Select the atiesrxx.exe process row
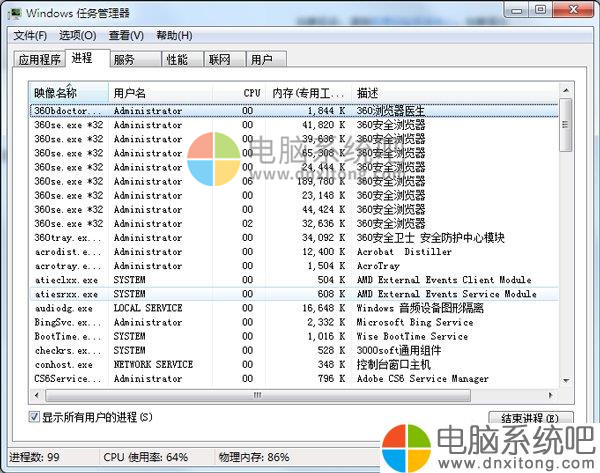Viewport: 600px width, 473px height. [x=65, y=295]
